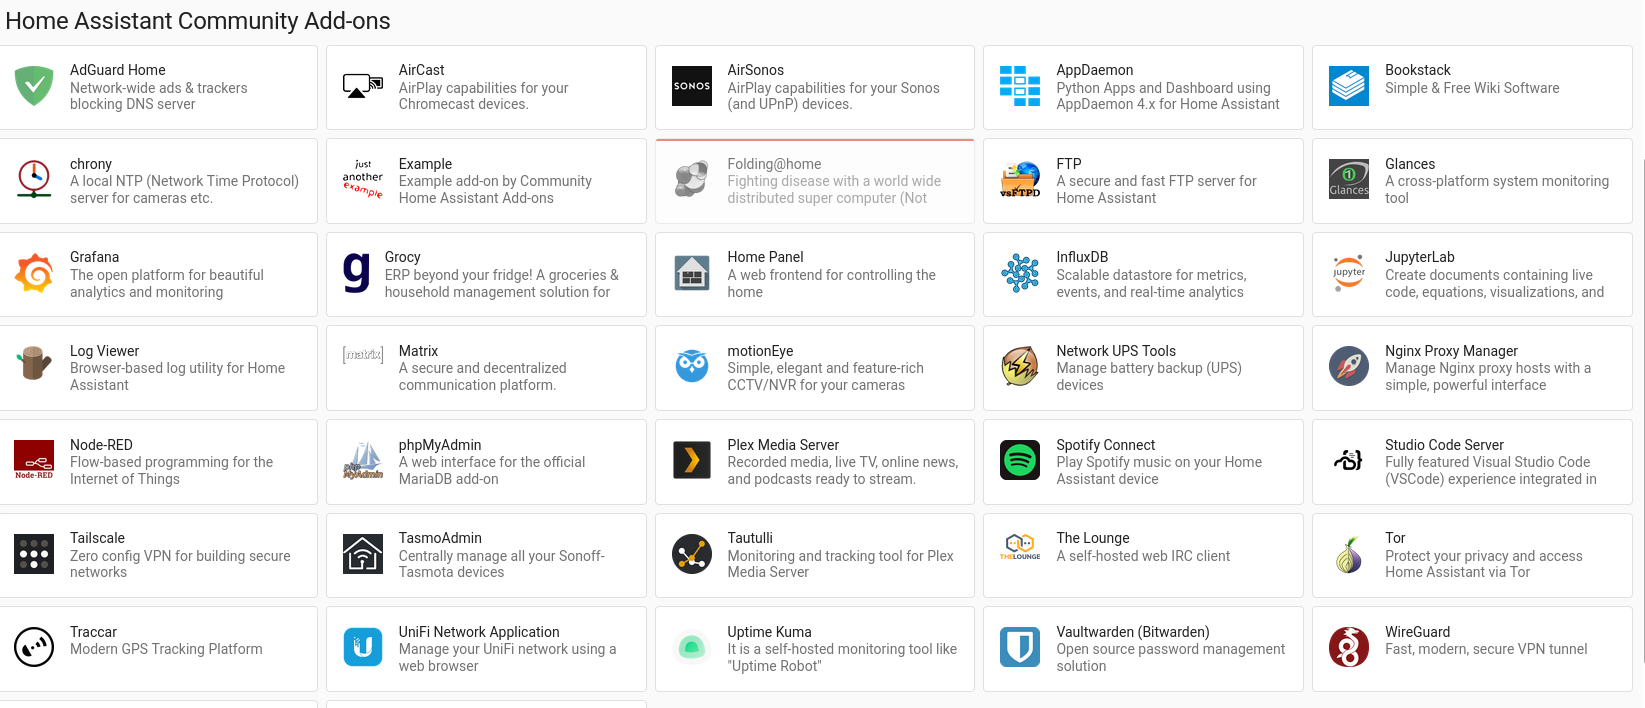Click the Spotify Connect green logo

click(1020, 461)
